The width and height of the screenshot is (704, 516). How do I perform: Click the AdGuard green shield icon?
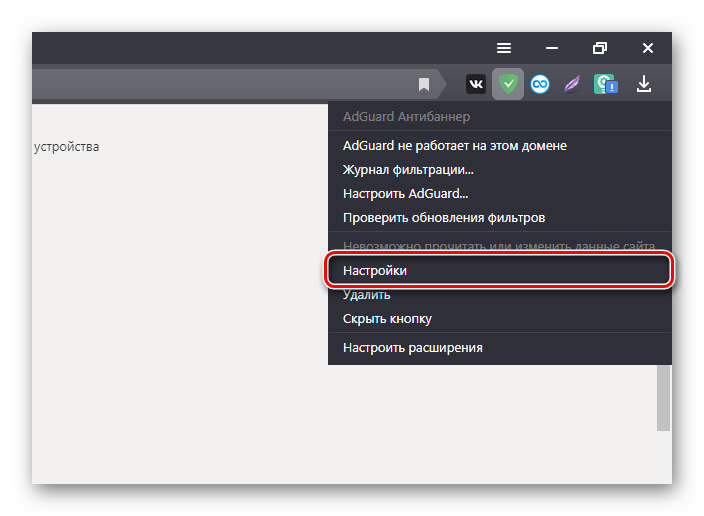point(508,84)
